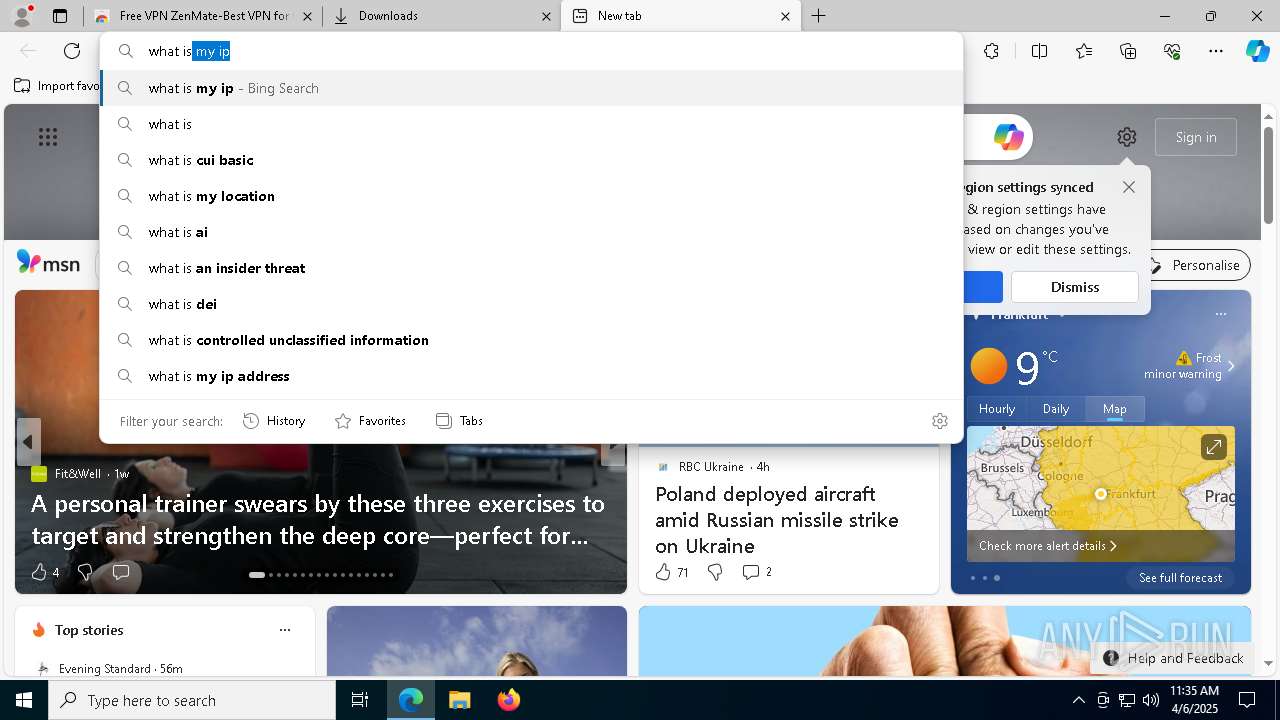Go to previous carousel story
The height and width of the screenshot is (720, 1280).
[28, 442]
